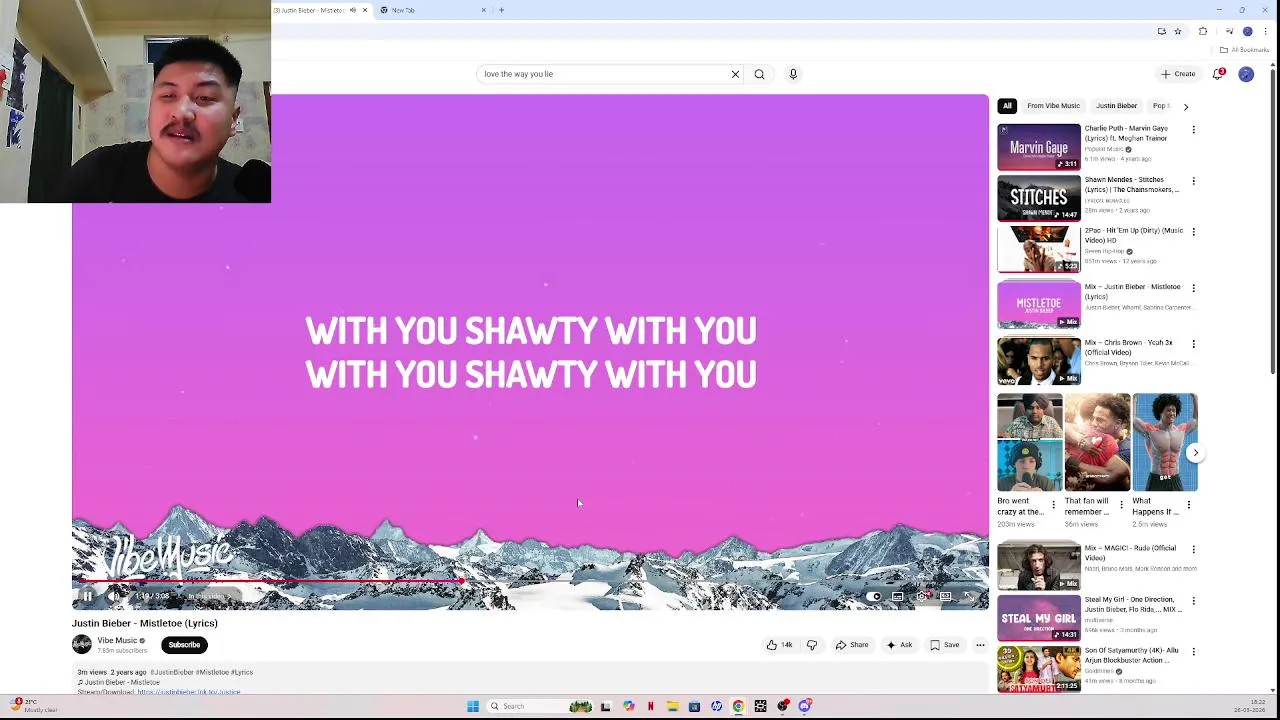Save the video to a playlist
Image resolution: width=1280 pixels, height=720 pixels.
coord(945,645)
